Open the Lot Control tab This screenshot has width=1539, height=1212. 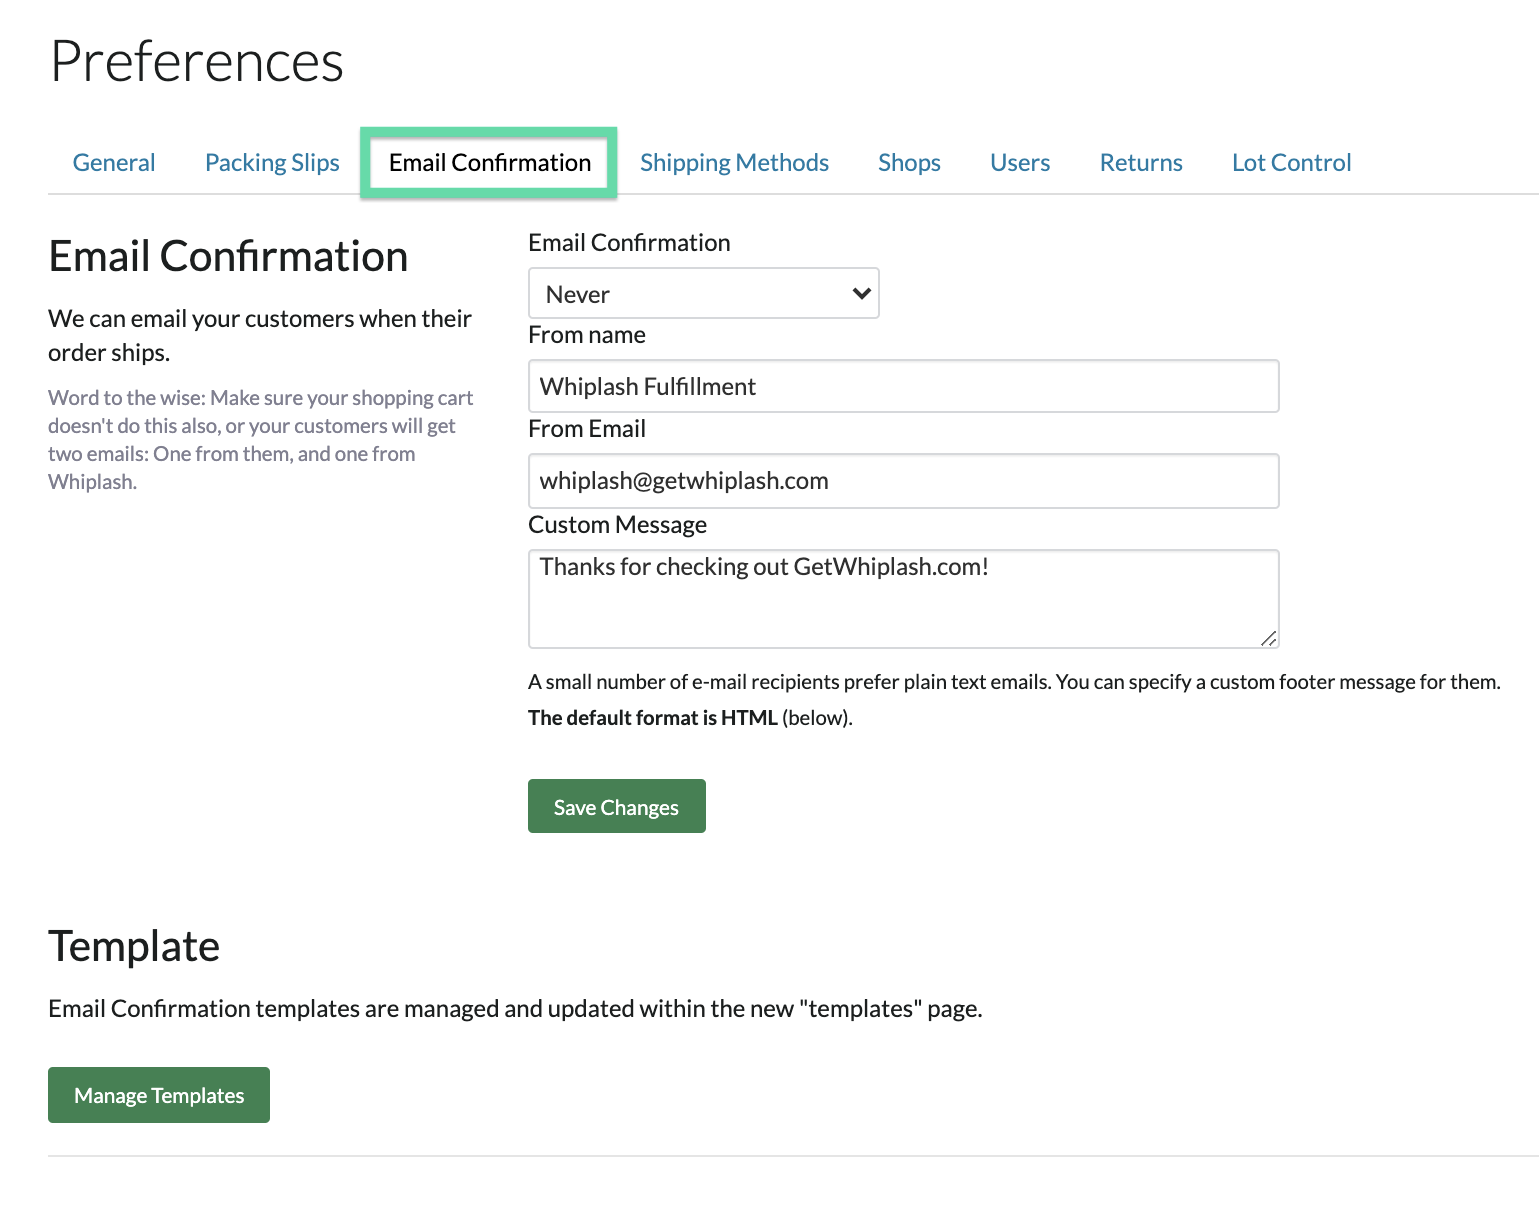pyautogui.click(x=1291, y=162)
